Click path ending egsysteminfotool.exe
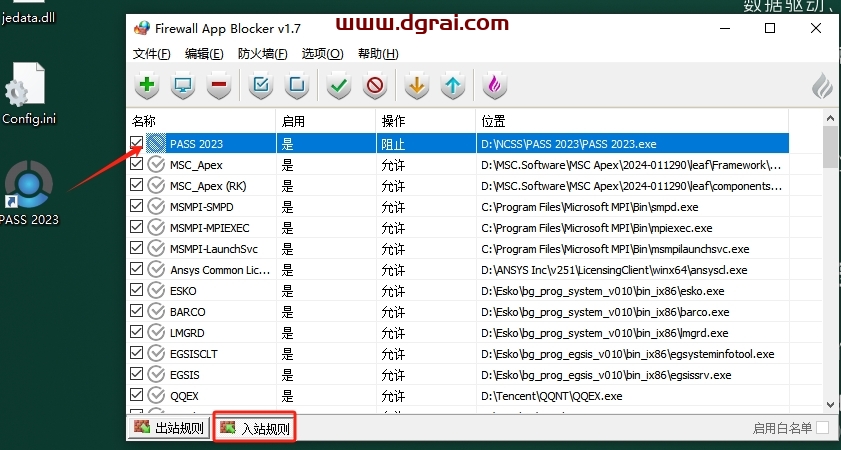 point(628,355)
